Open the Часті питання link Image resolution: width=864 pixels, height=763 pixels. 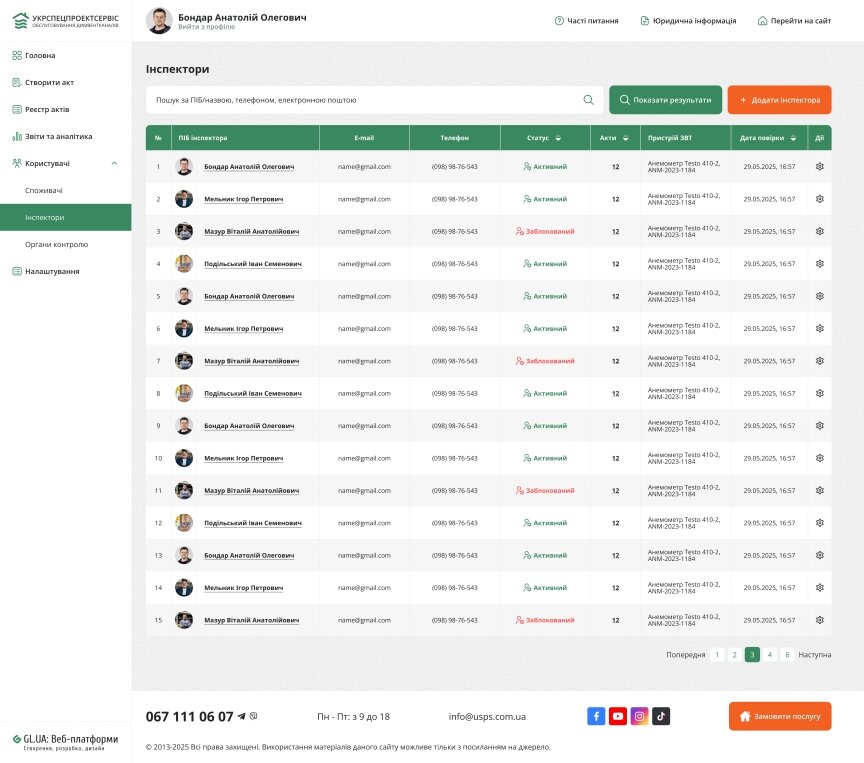pos(586,21)
